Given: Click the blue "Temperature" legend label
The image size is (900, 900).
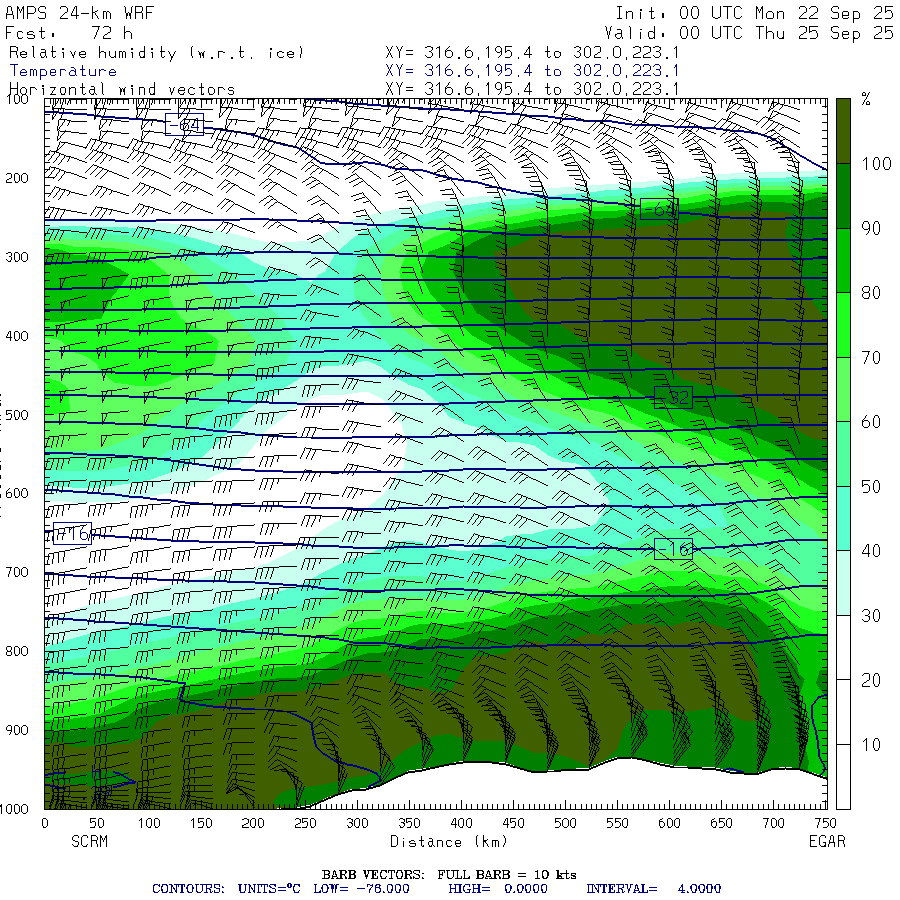Looking at the screenshot, I should tap(63, 71).
